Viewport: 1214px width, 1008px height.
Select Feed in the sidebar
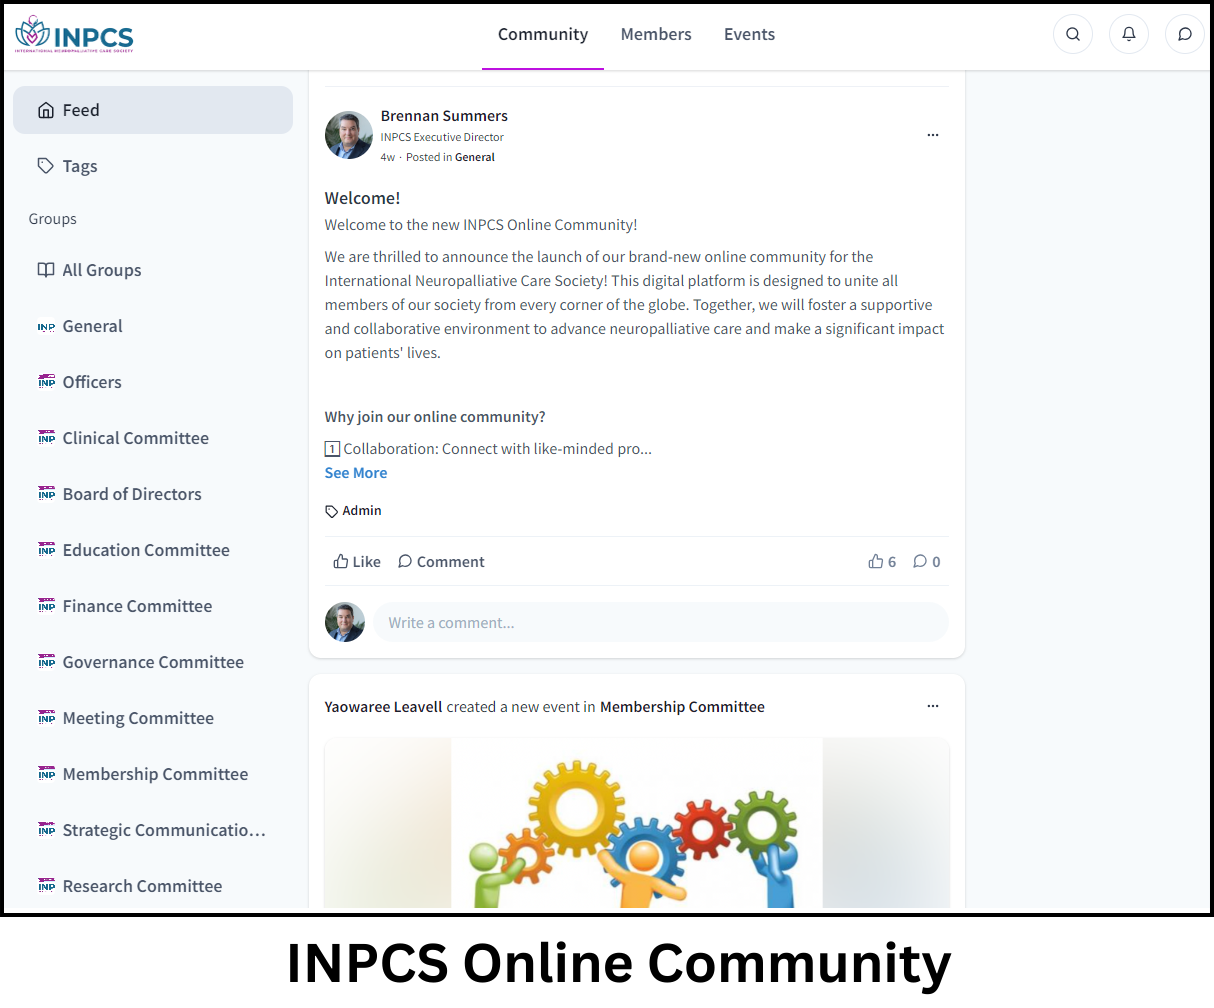click(153, 110)
